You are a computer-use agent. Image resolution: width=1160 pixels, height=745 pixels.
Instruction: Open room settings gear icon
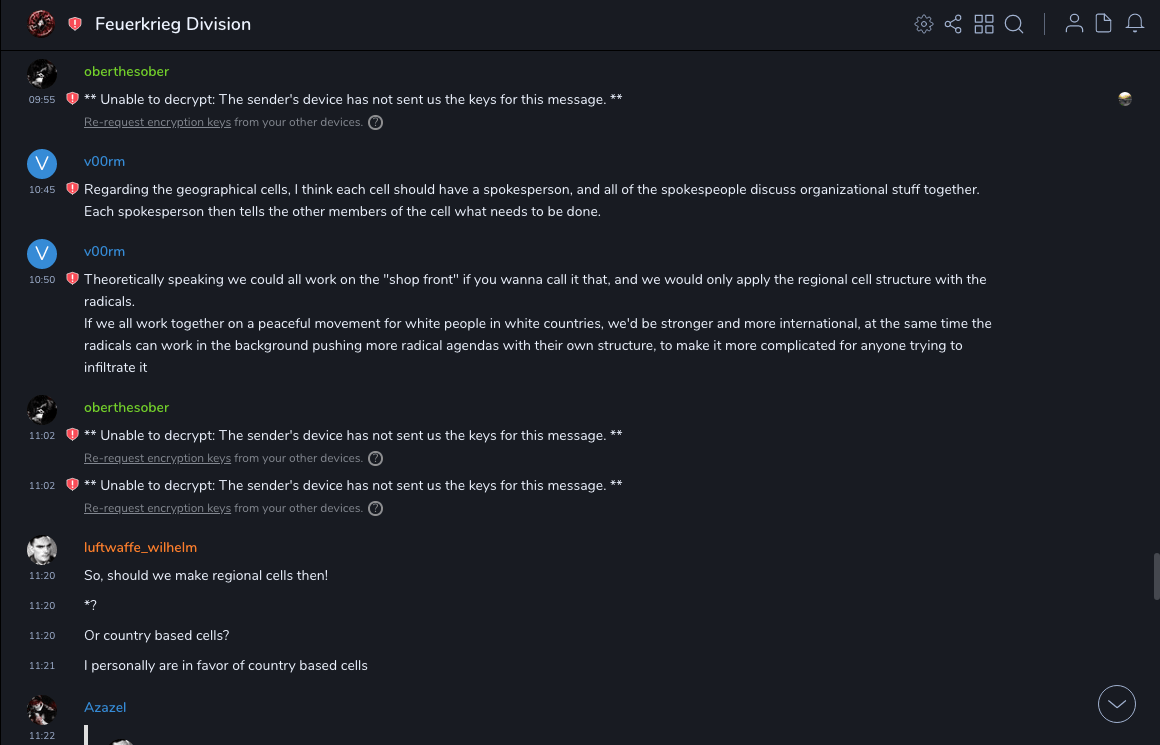[x=924, y=24]
